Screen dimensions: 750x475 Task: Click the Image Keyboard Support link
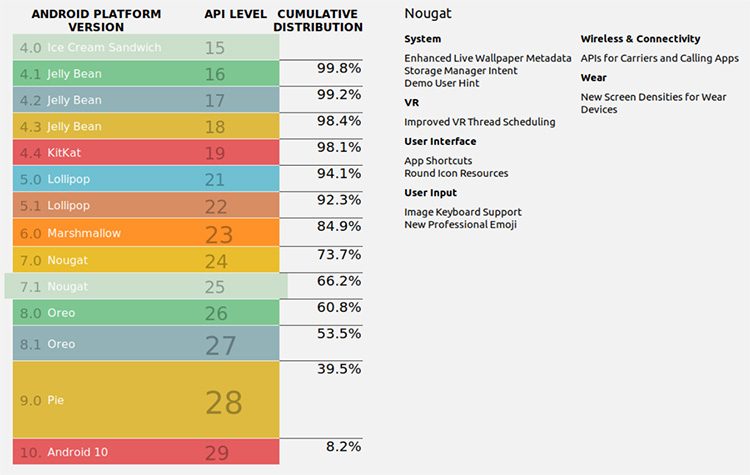[x=463, y=212]
